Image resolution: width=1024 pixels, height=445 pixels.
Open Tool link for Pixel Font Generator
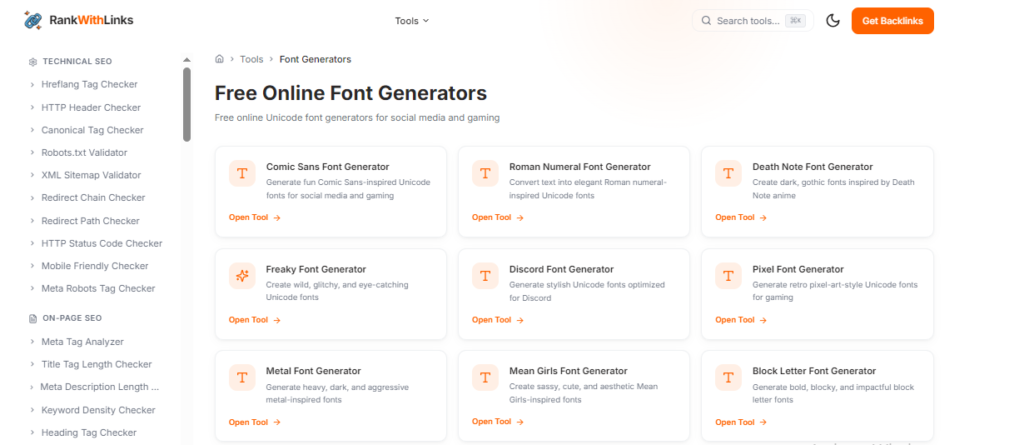coord(741,320)
